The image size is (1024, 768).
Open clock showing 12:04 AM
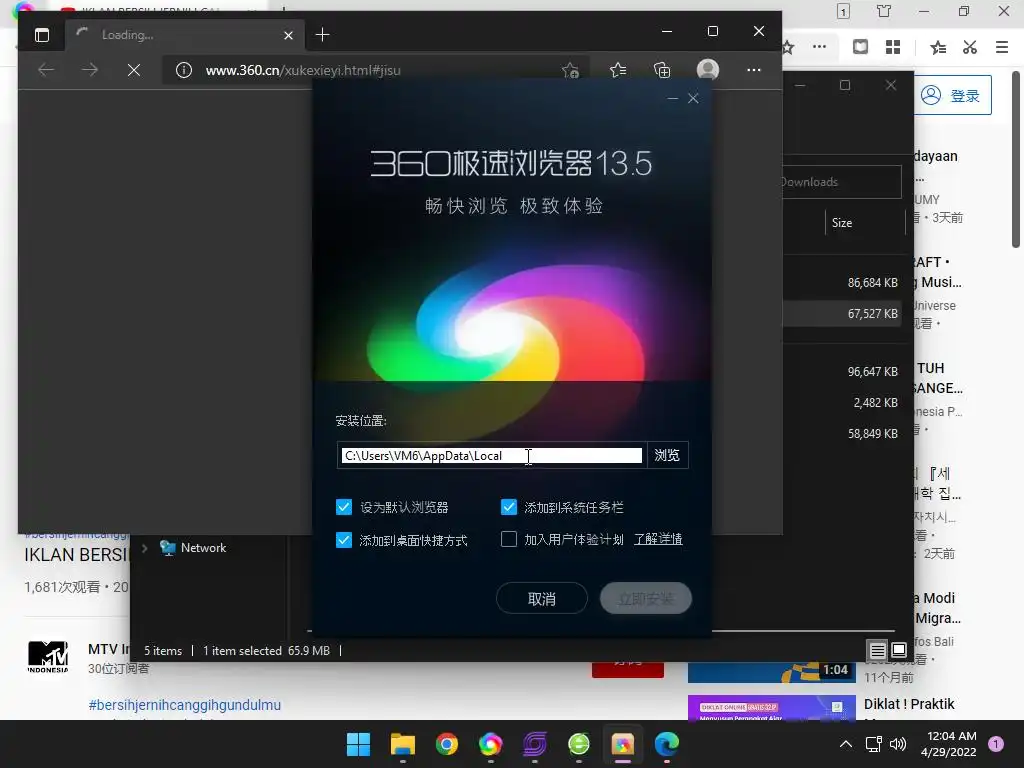pyautogui.click(x=949, y=744)
